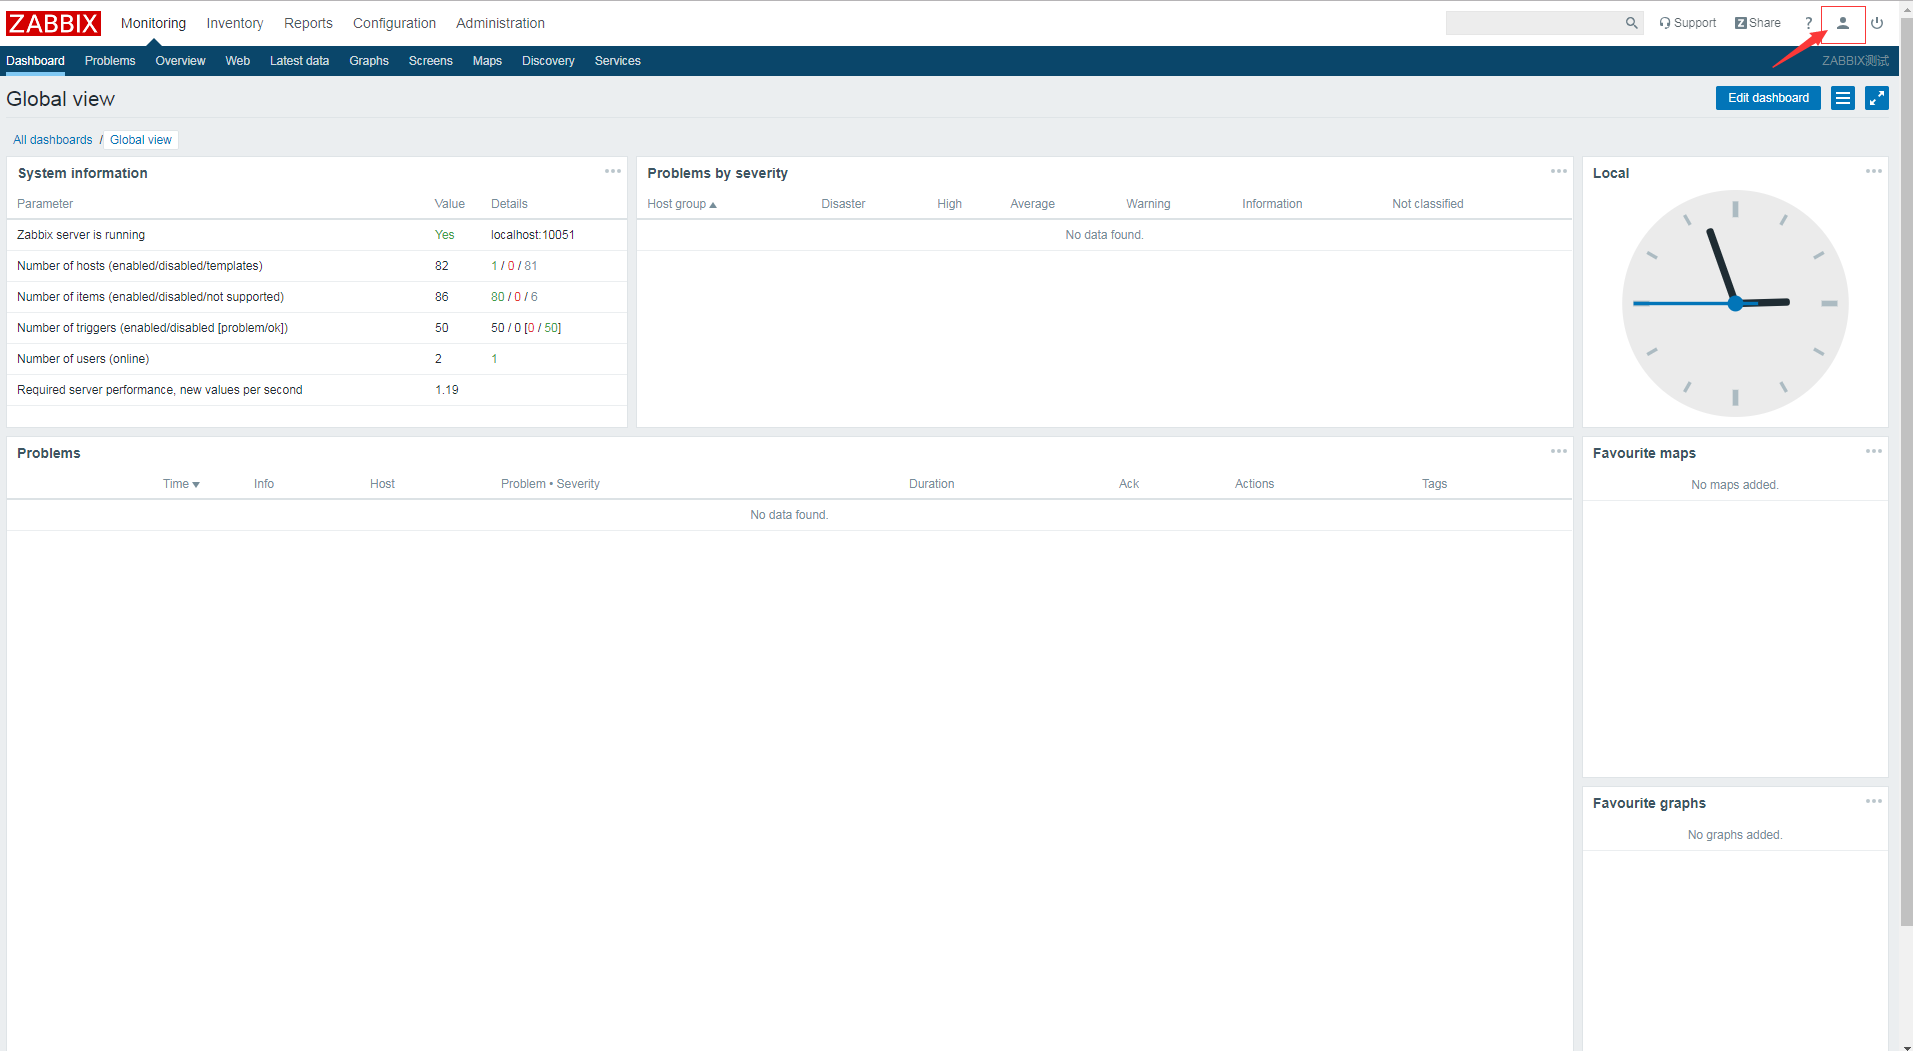Open System information widget options menu

613,172
